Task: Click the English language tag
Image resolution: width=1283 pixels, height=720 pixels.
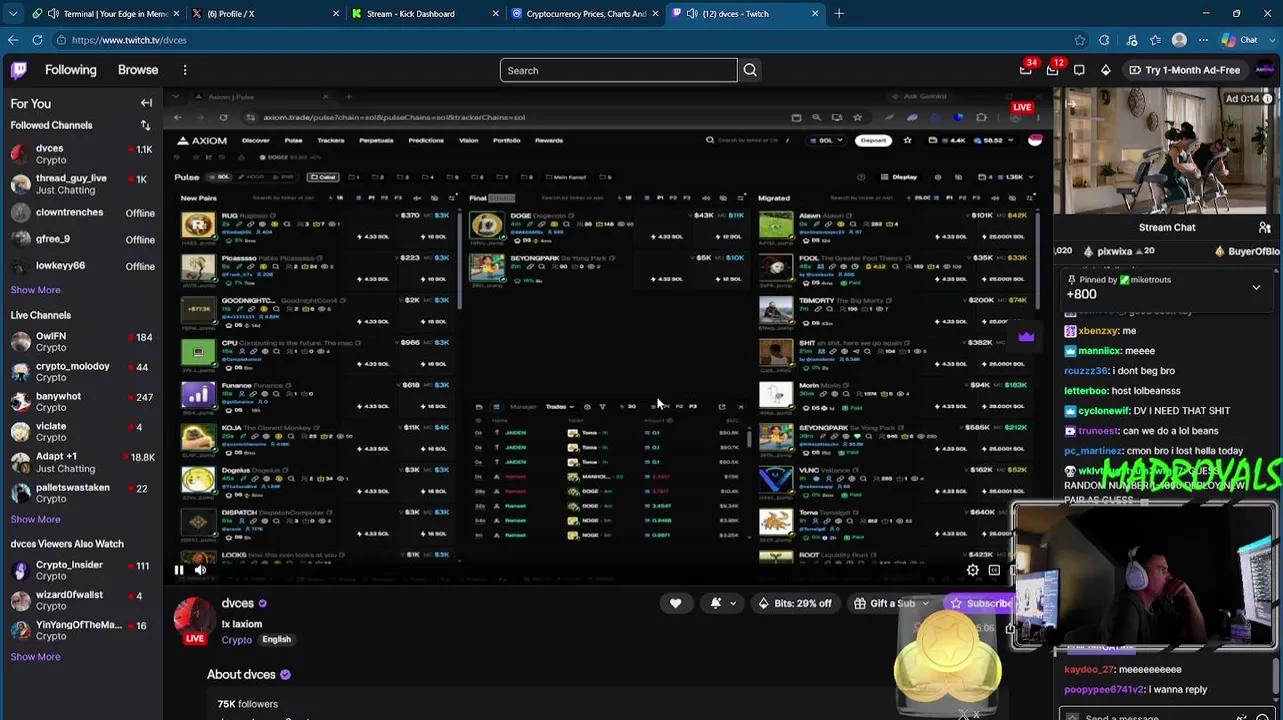Action: pos(277,640)
